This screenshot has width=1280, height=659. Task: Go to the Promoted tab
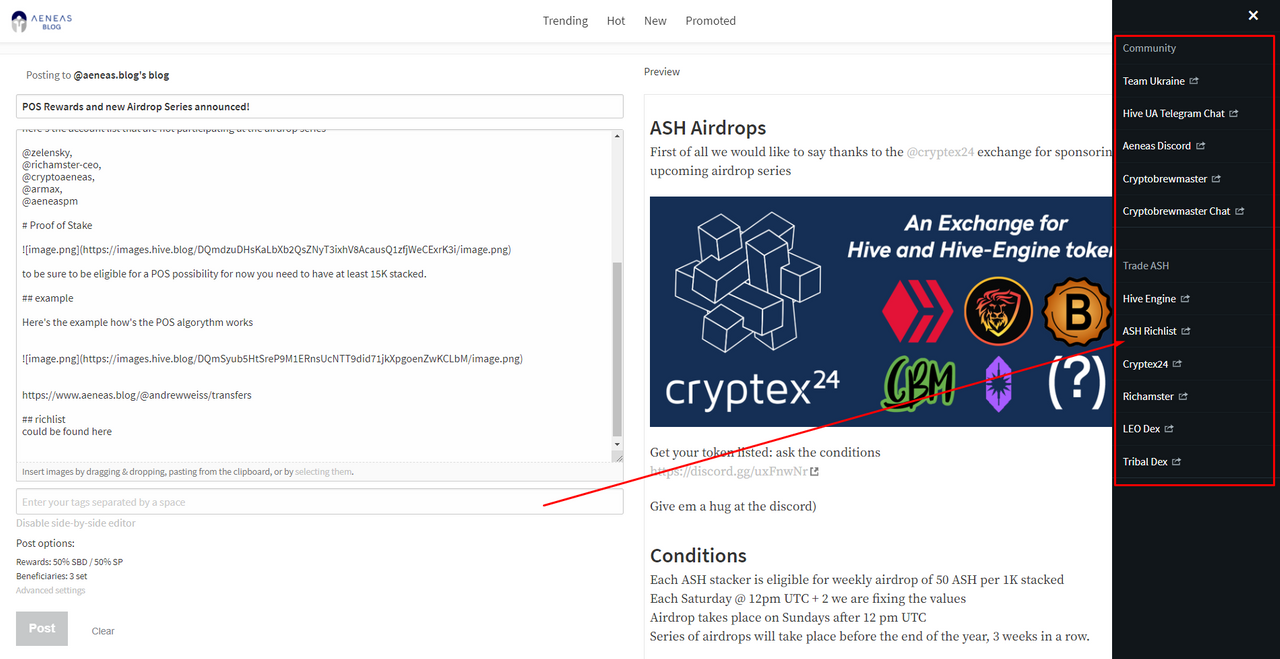click(711, 21)
